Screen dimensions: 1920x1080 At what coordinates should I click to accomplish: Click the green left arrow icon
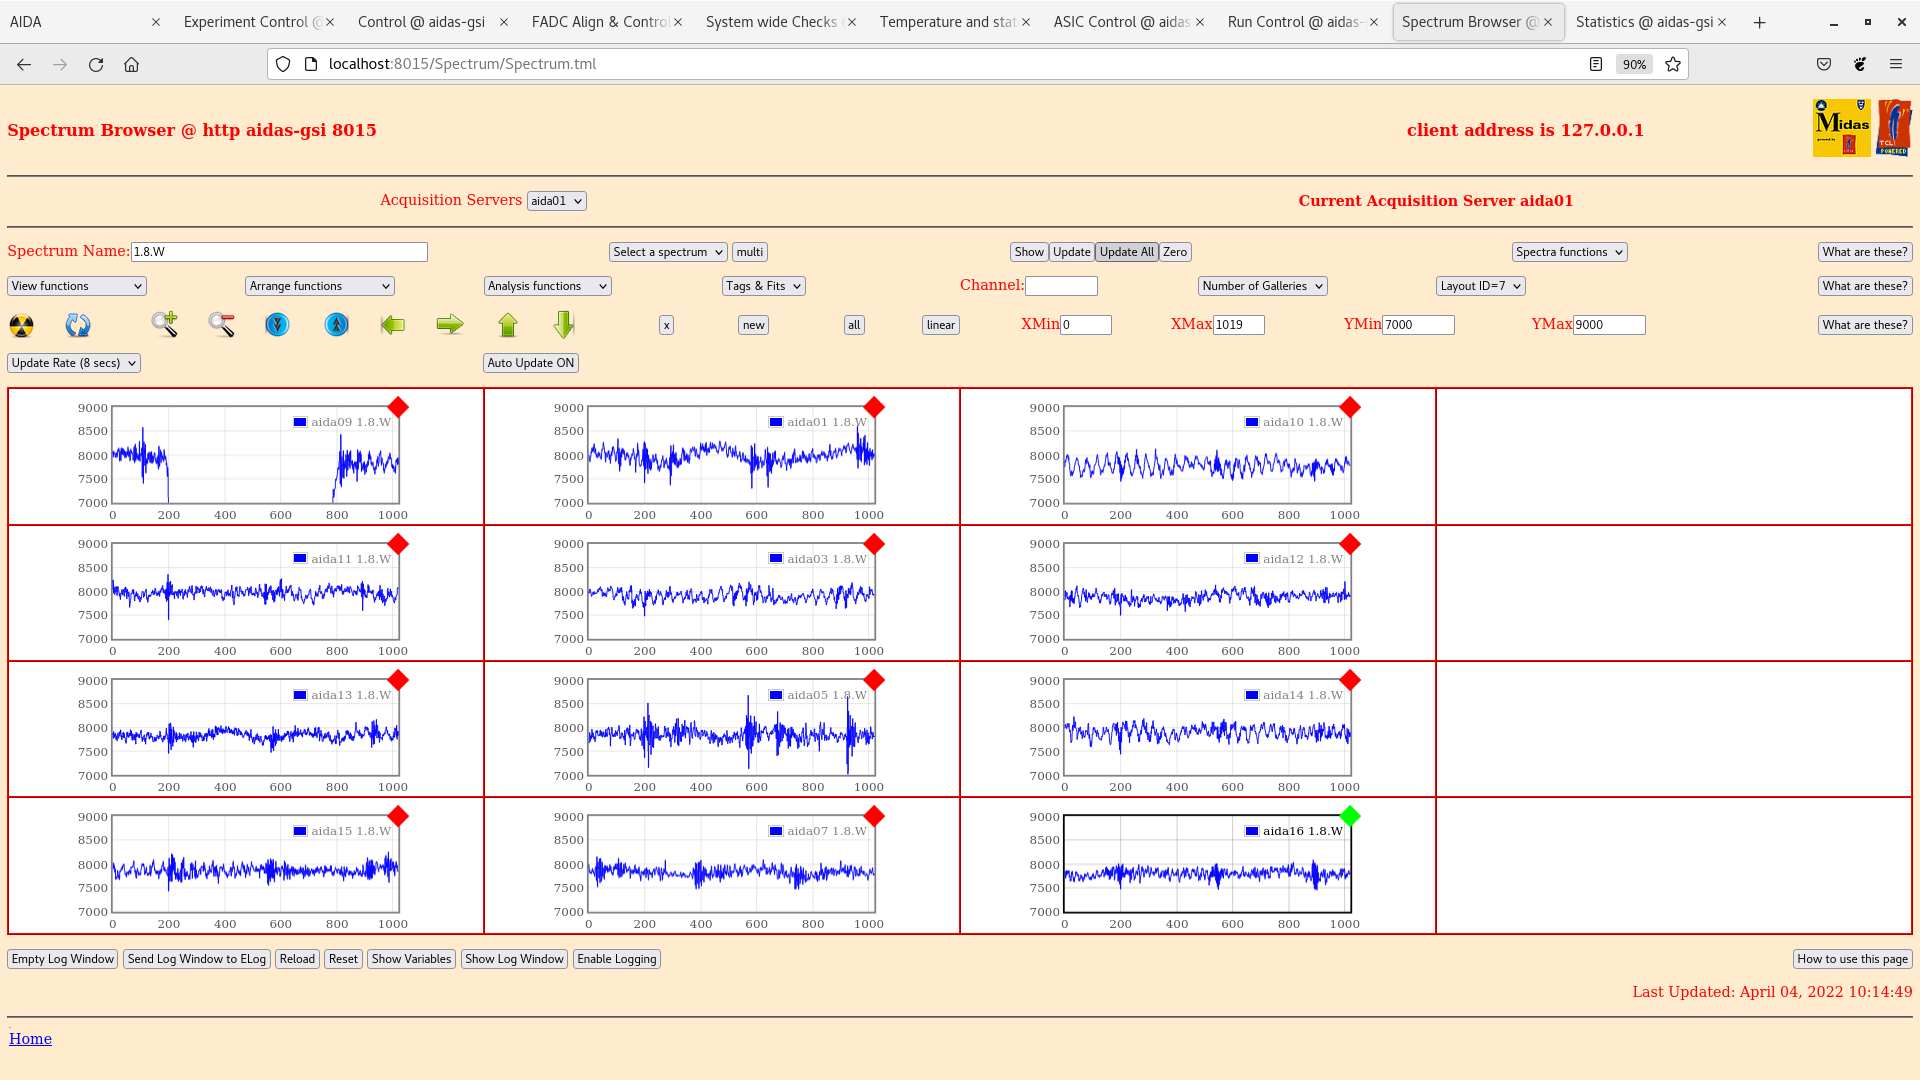(x=393, y=324)
